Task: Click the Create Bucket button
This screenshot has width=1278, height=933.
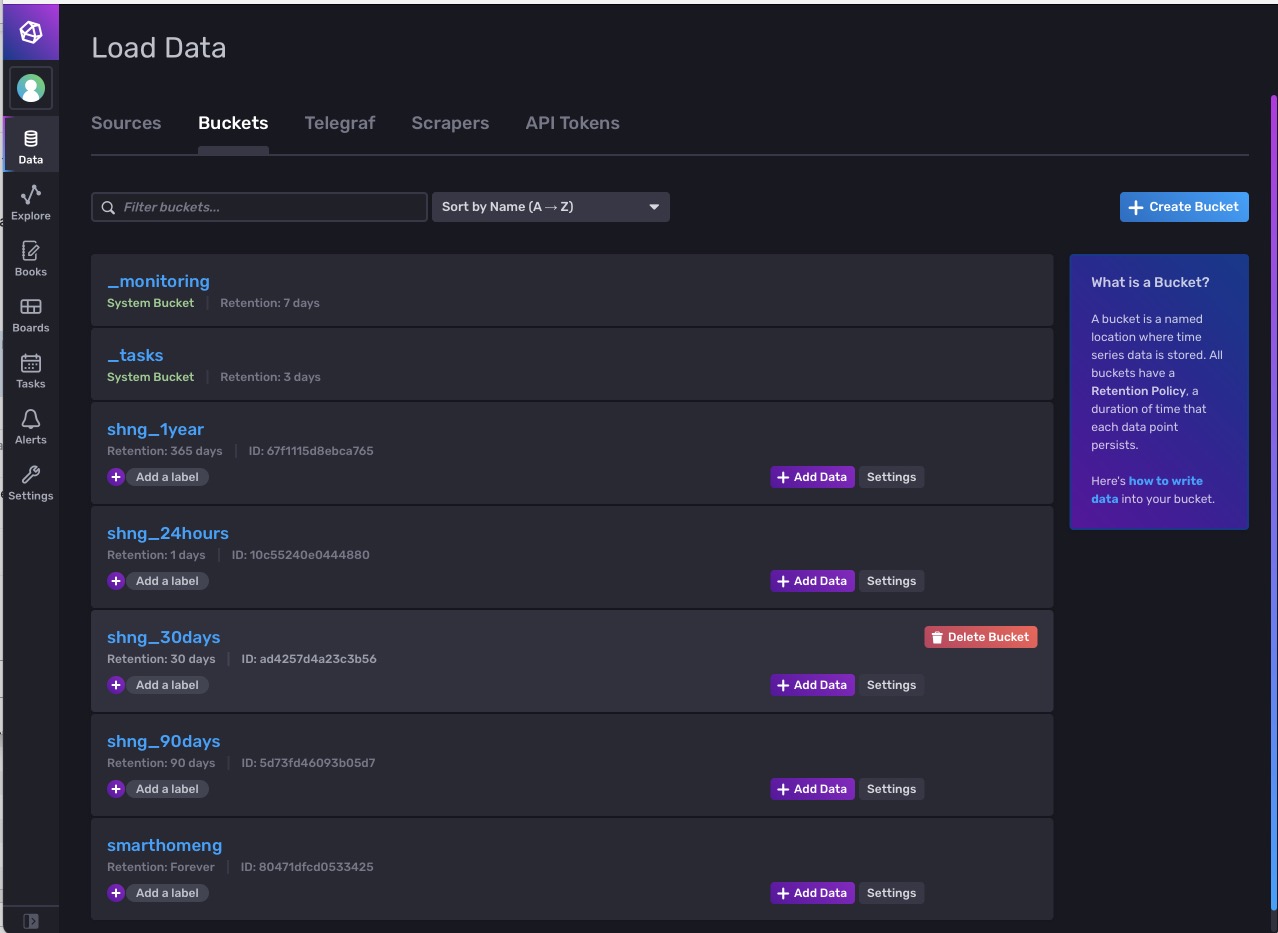Action: tap(1184, 207)
